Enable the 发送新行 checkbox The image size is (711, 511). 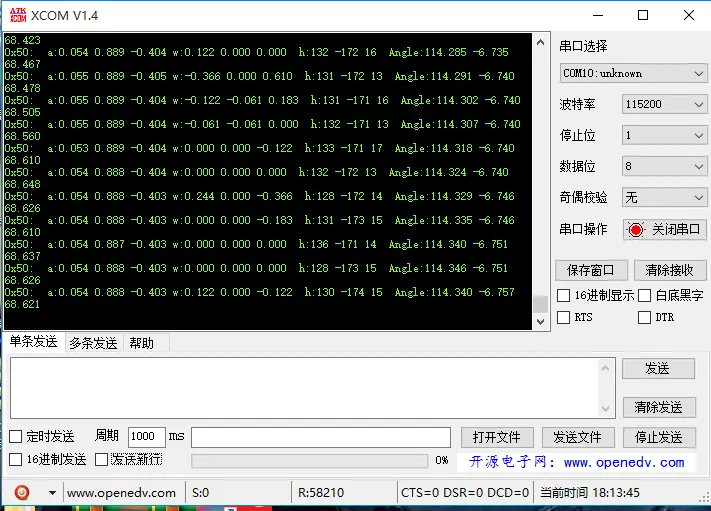point(102,459)
